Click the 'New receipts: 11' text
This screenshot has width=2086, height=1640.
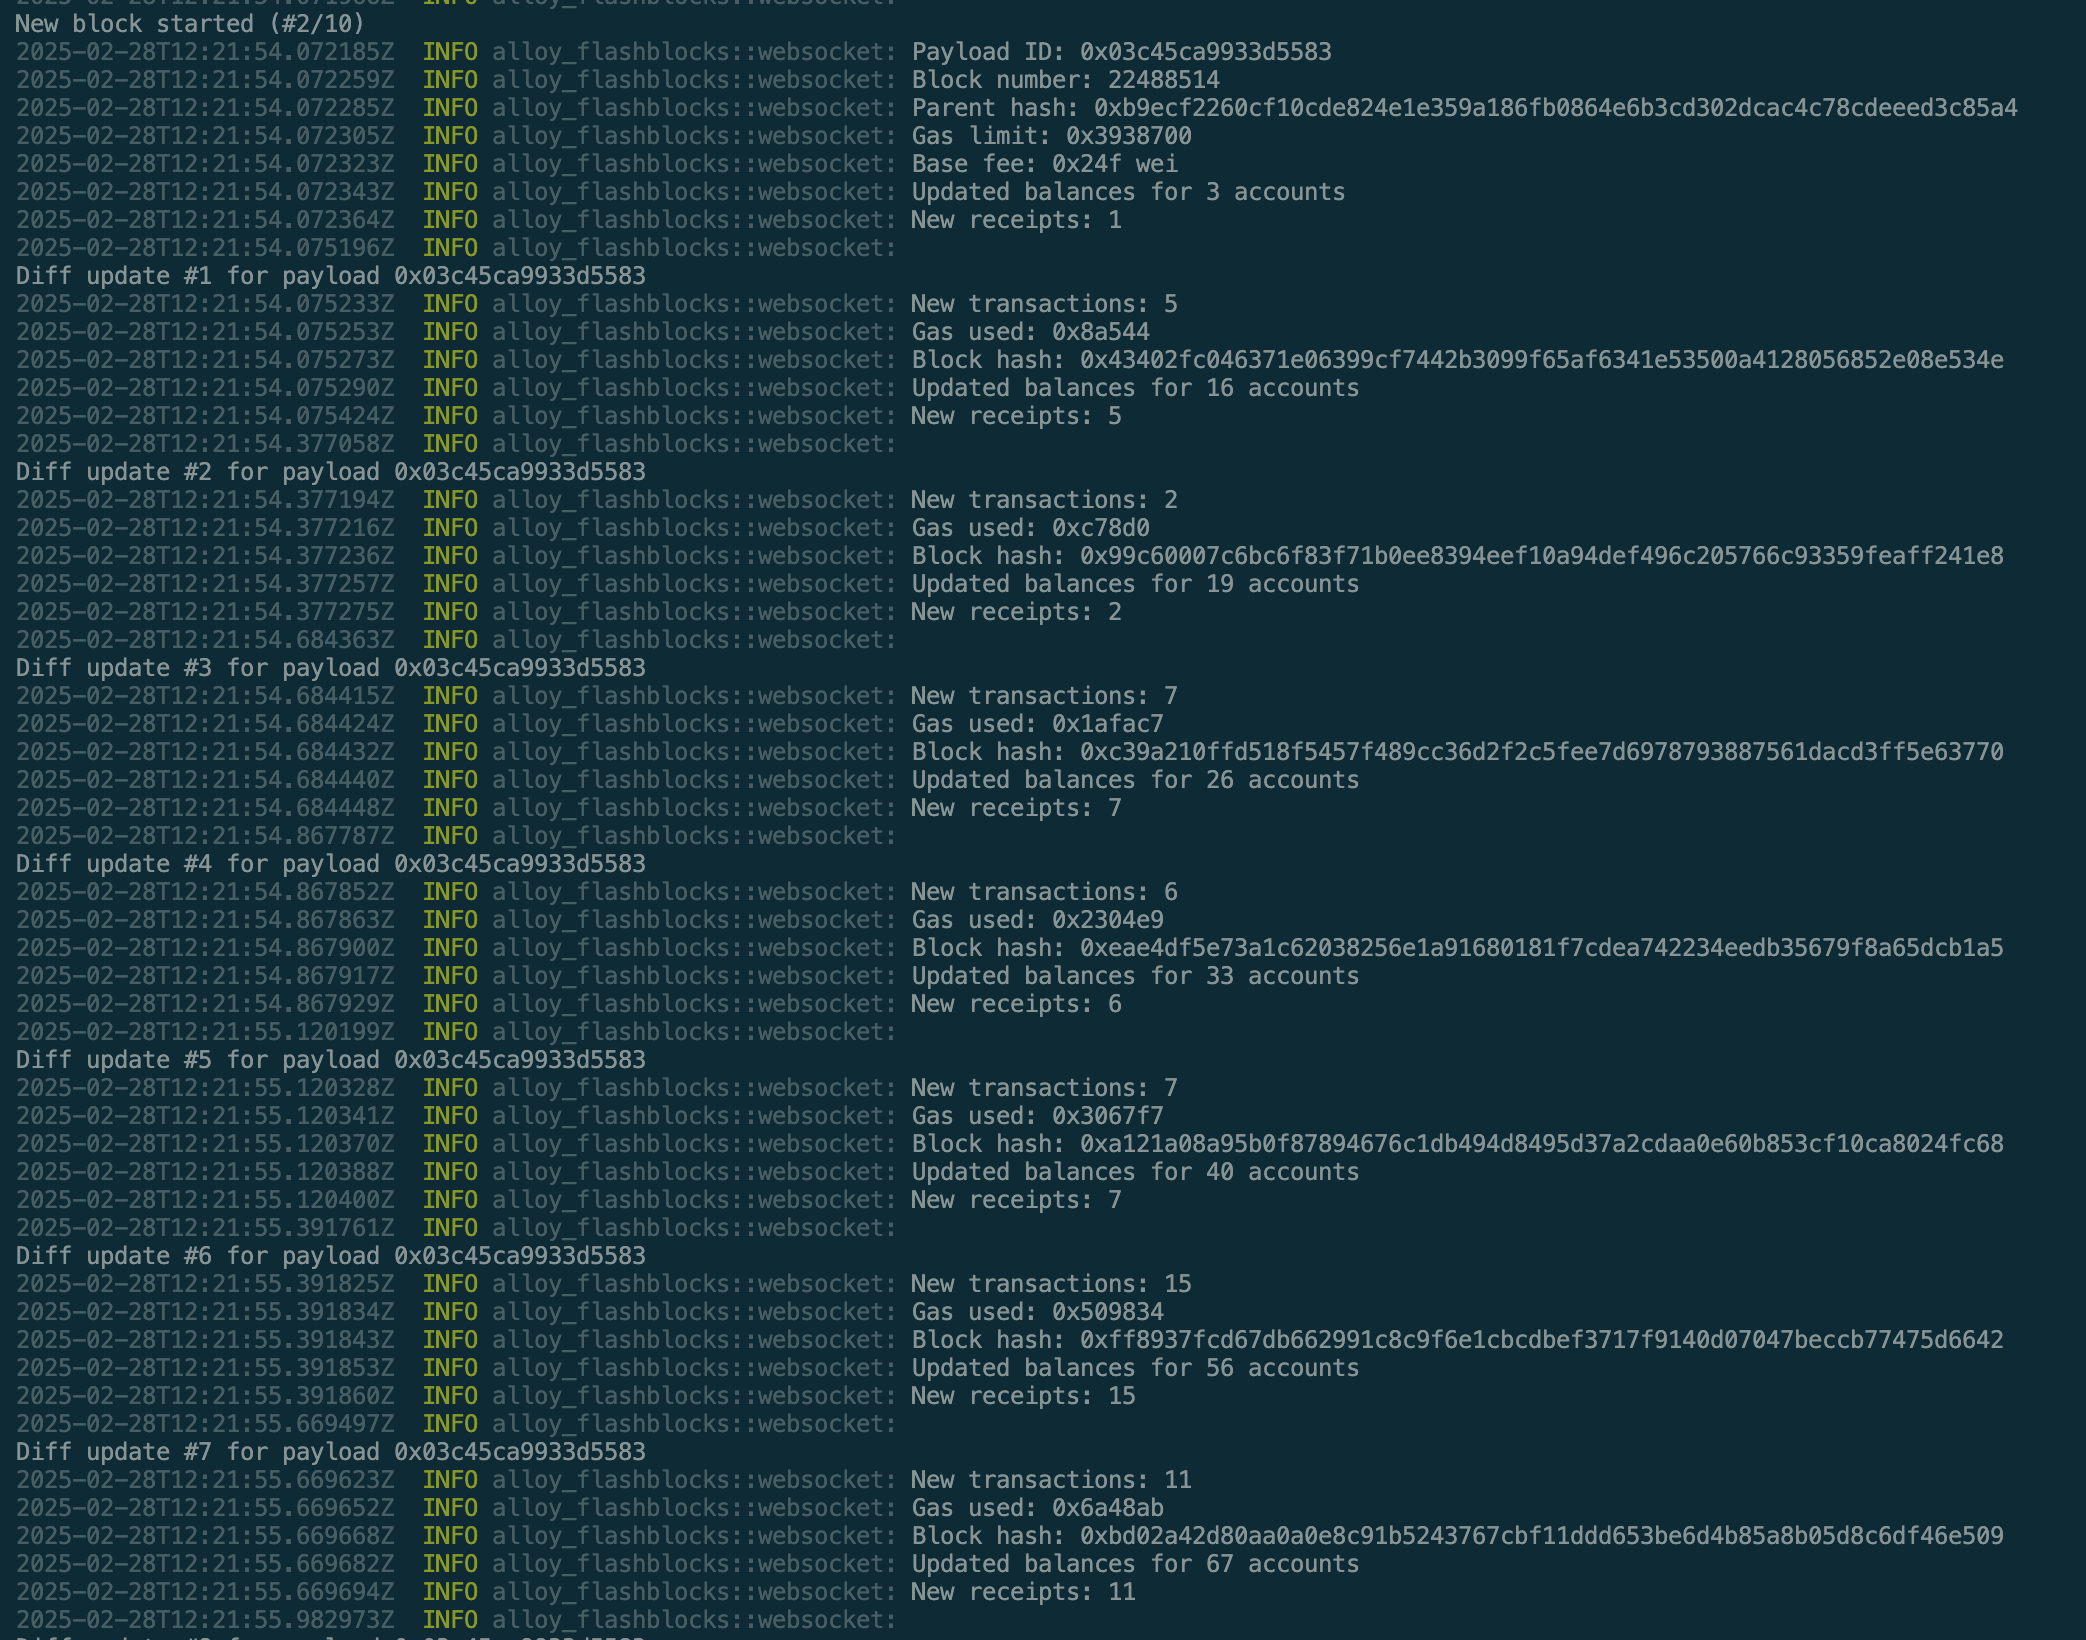[1022, 1592]
